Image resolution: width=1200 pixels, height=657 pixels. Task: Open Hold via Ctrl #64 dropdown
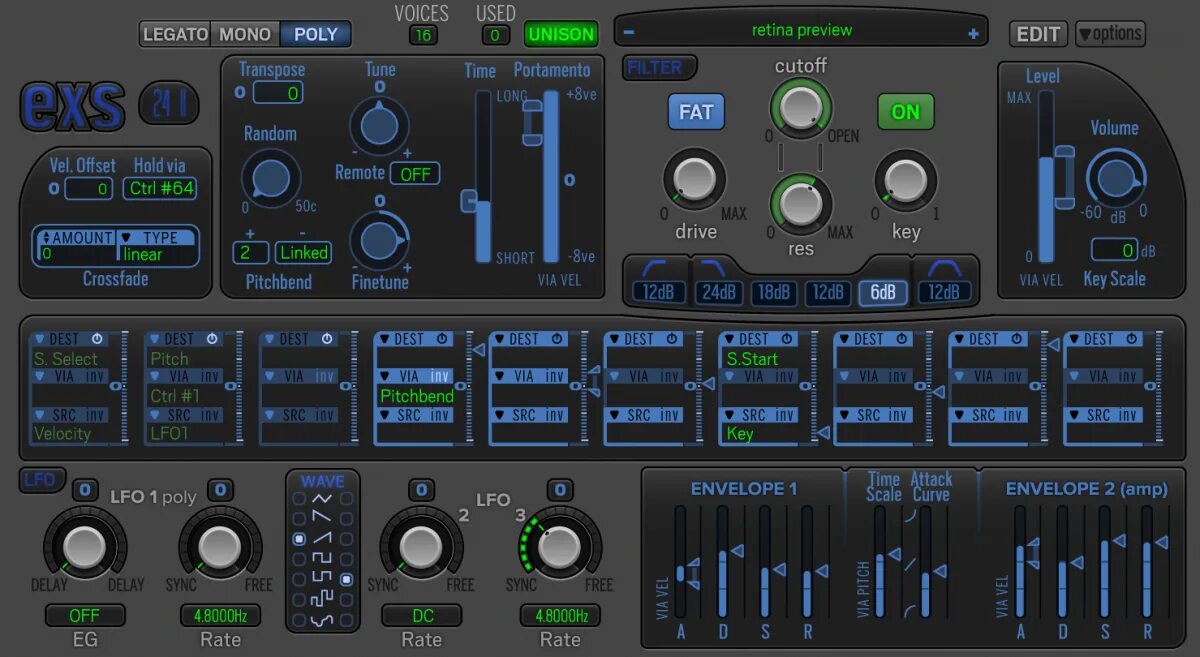point(160,188)
